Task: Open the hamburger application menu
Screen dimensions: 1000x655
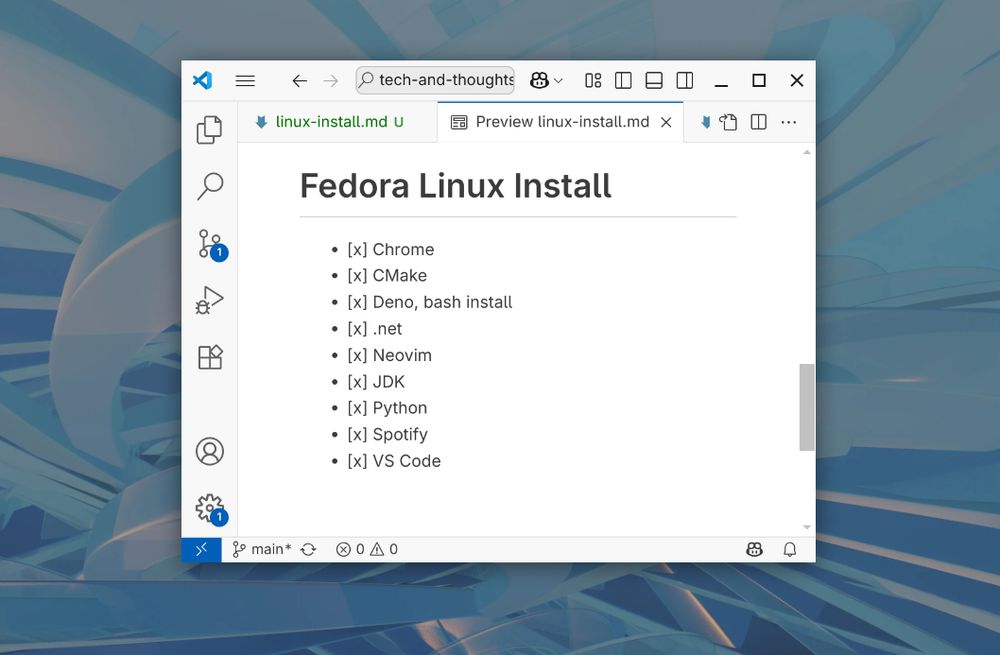Action: click(x=245, y=80)
